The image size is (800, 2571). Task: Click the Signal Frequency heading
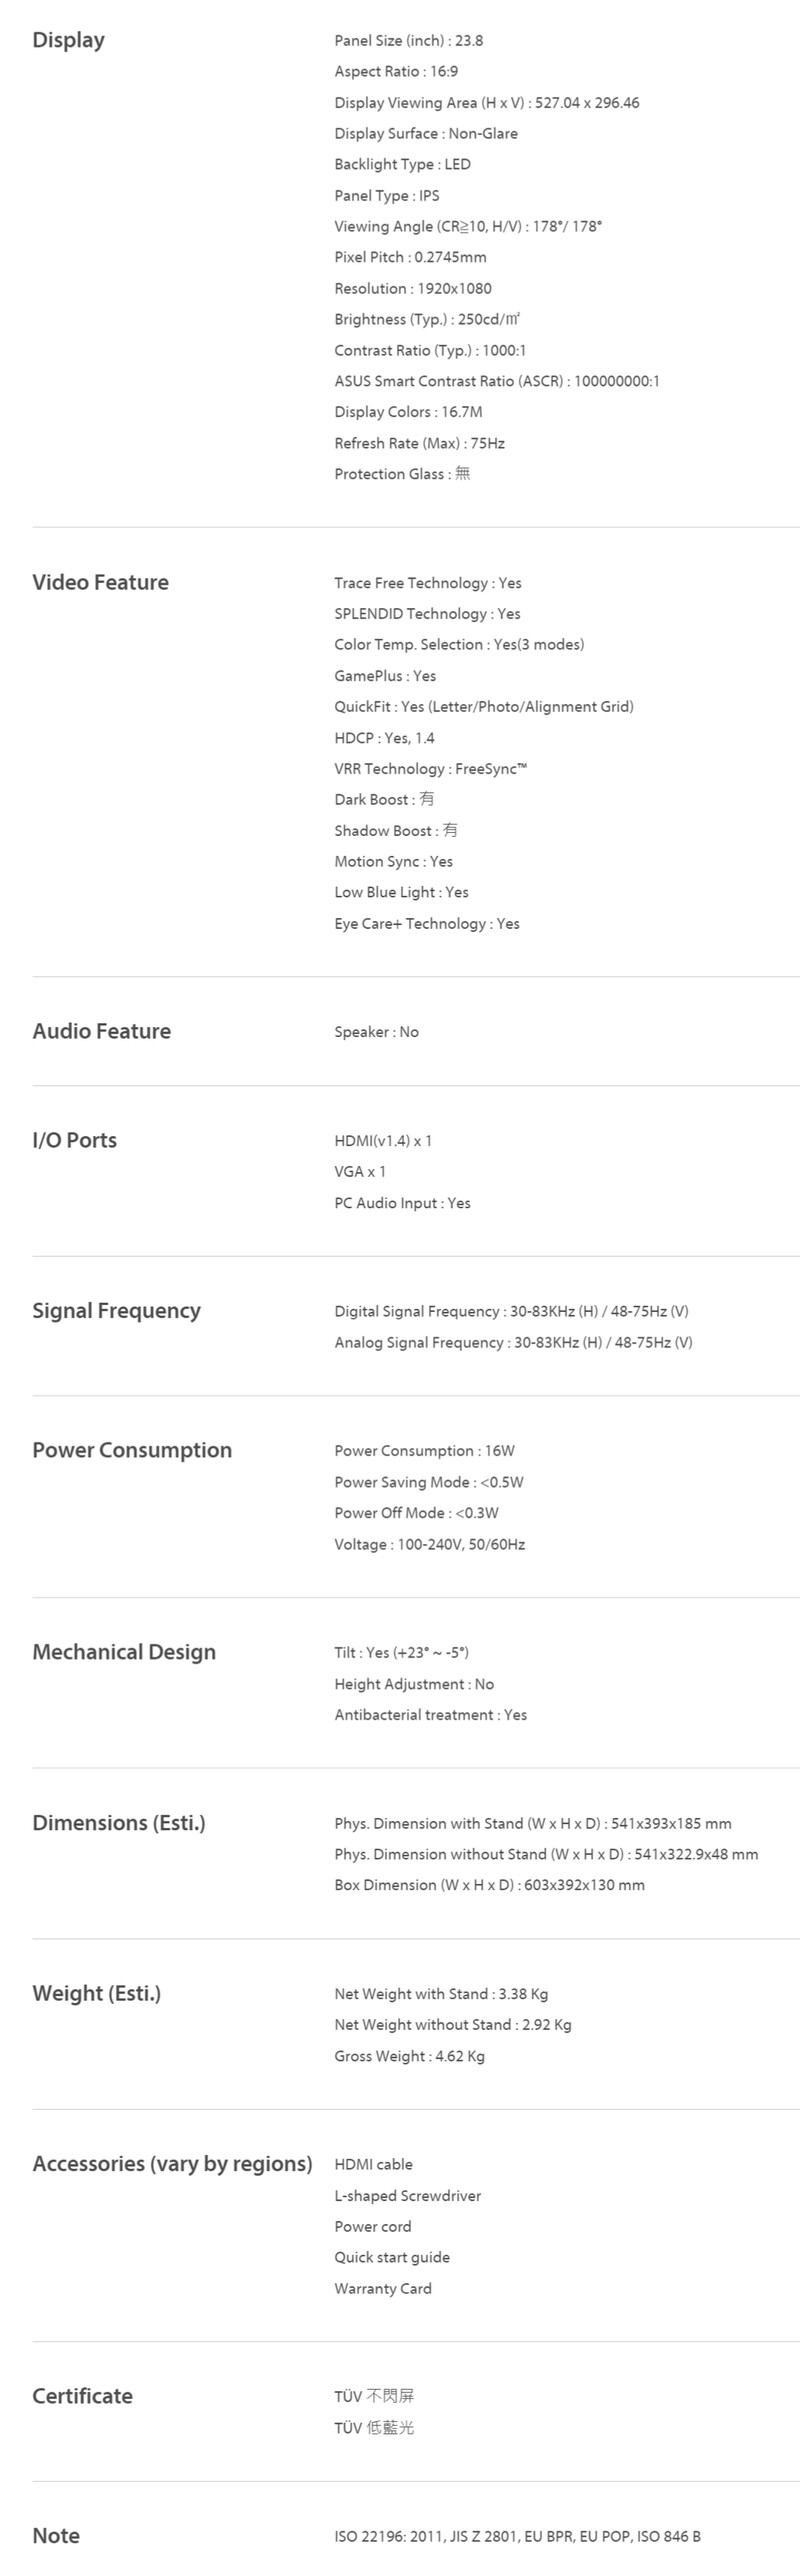(116, 1310)
